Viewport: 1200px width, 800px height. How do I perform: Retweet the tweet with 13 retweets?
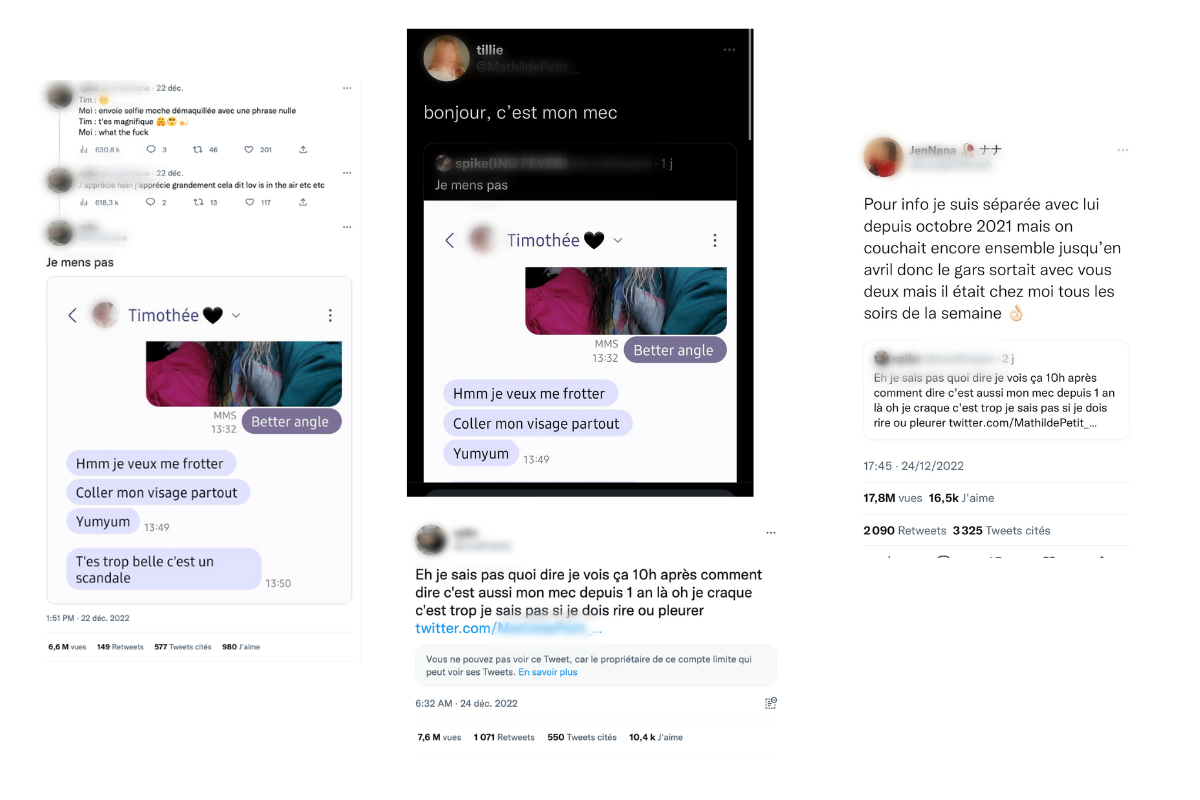click(x=198, y=202)
